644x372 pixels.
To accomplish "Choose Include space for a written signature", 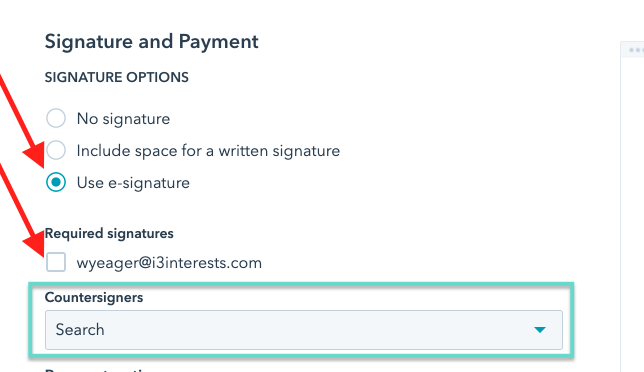I will pyautogui.click(x=56, y=150).
